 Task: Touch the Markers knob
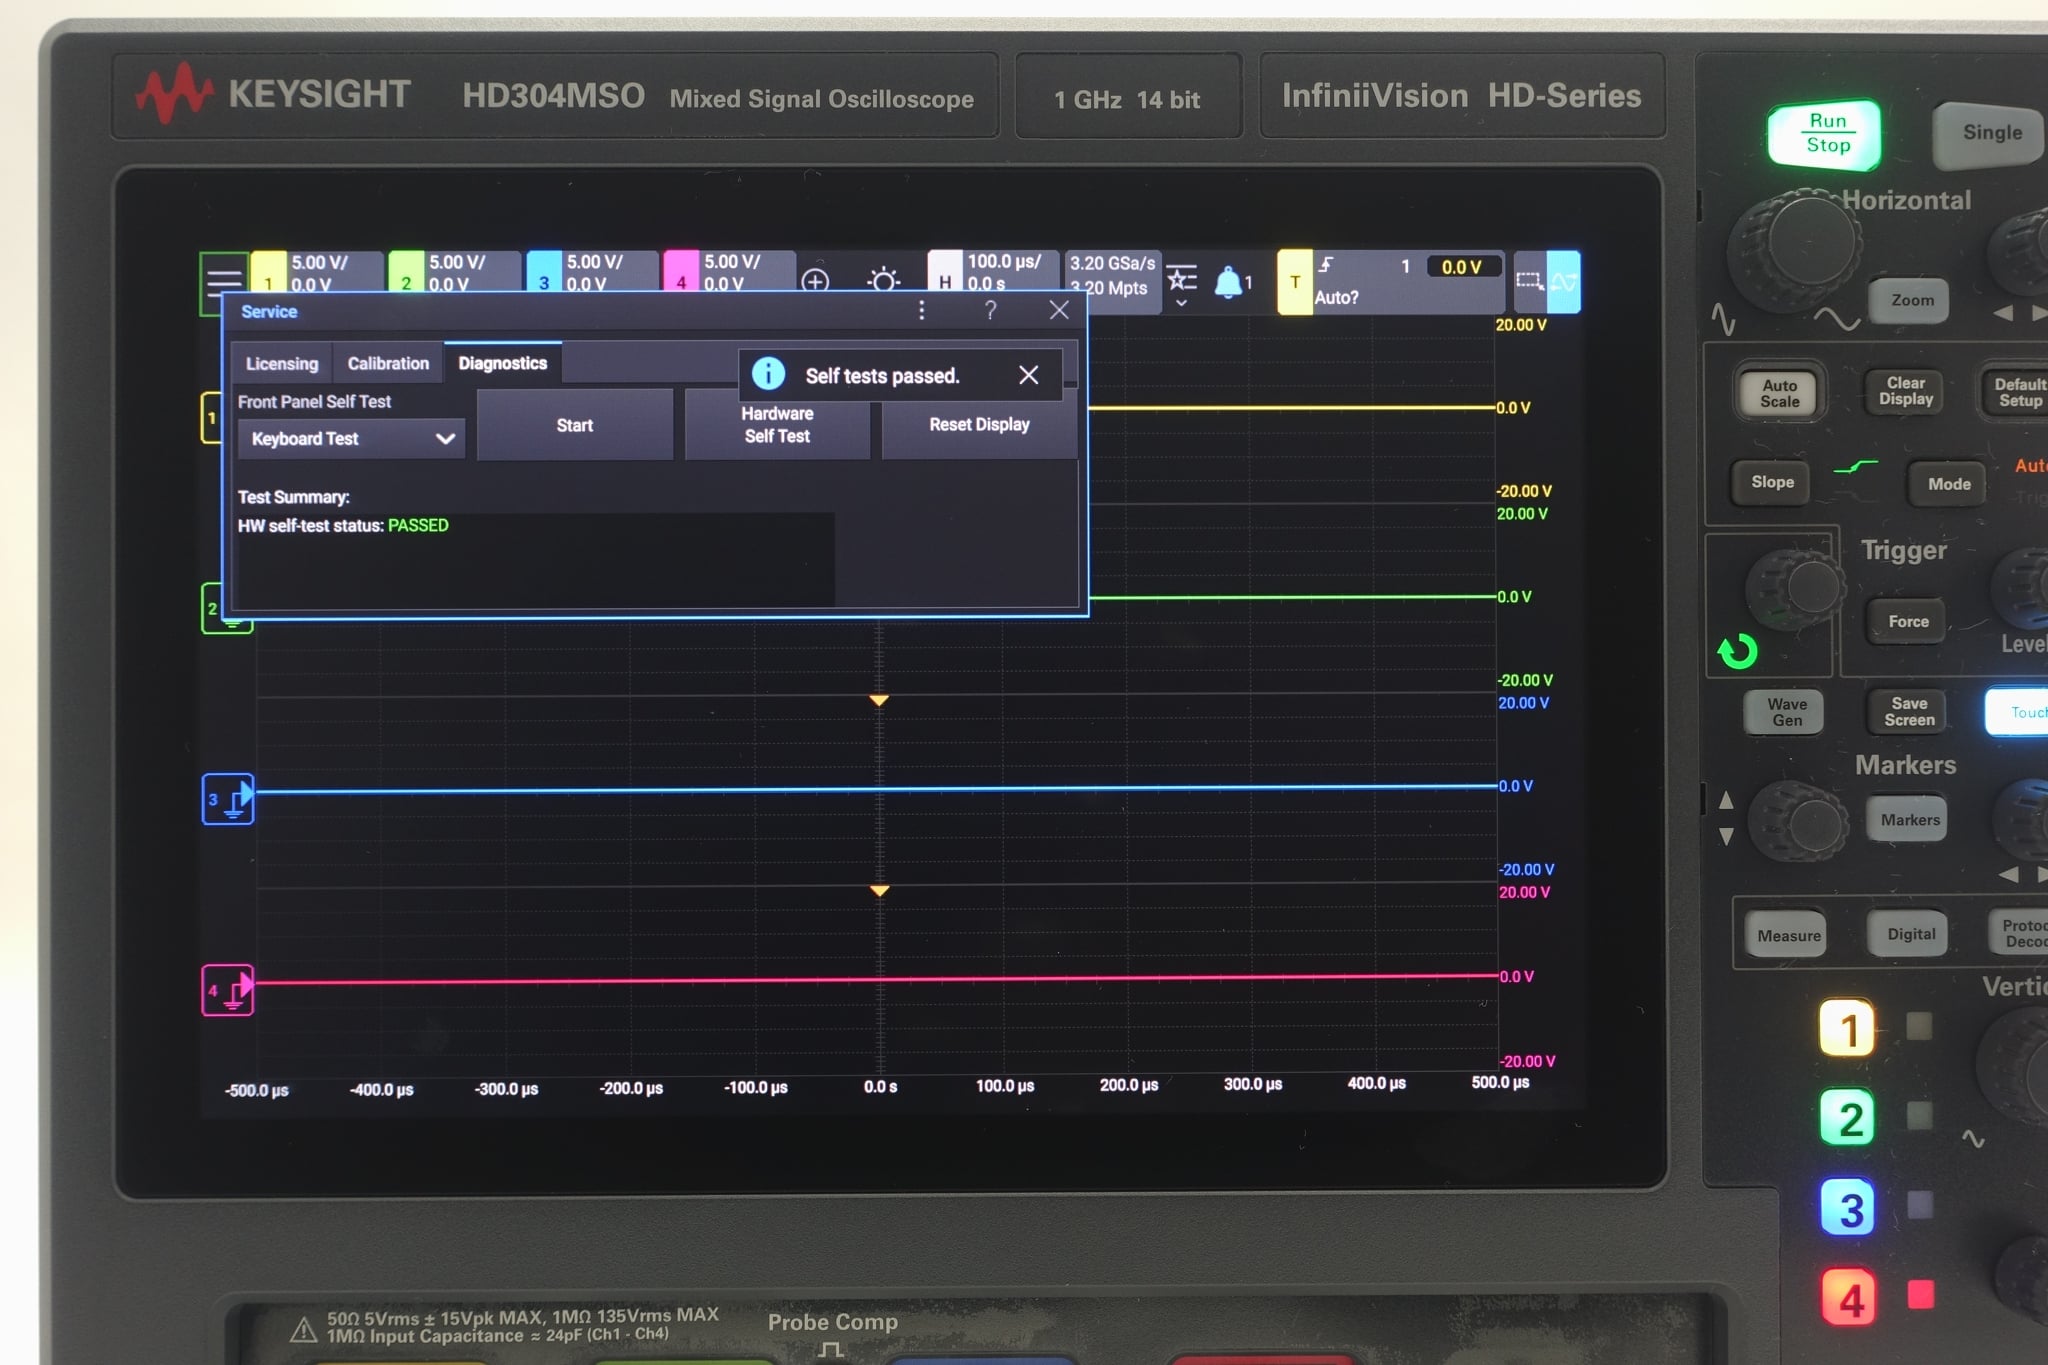click(x=1800, y=823)
